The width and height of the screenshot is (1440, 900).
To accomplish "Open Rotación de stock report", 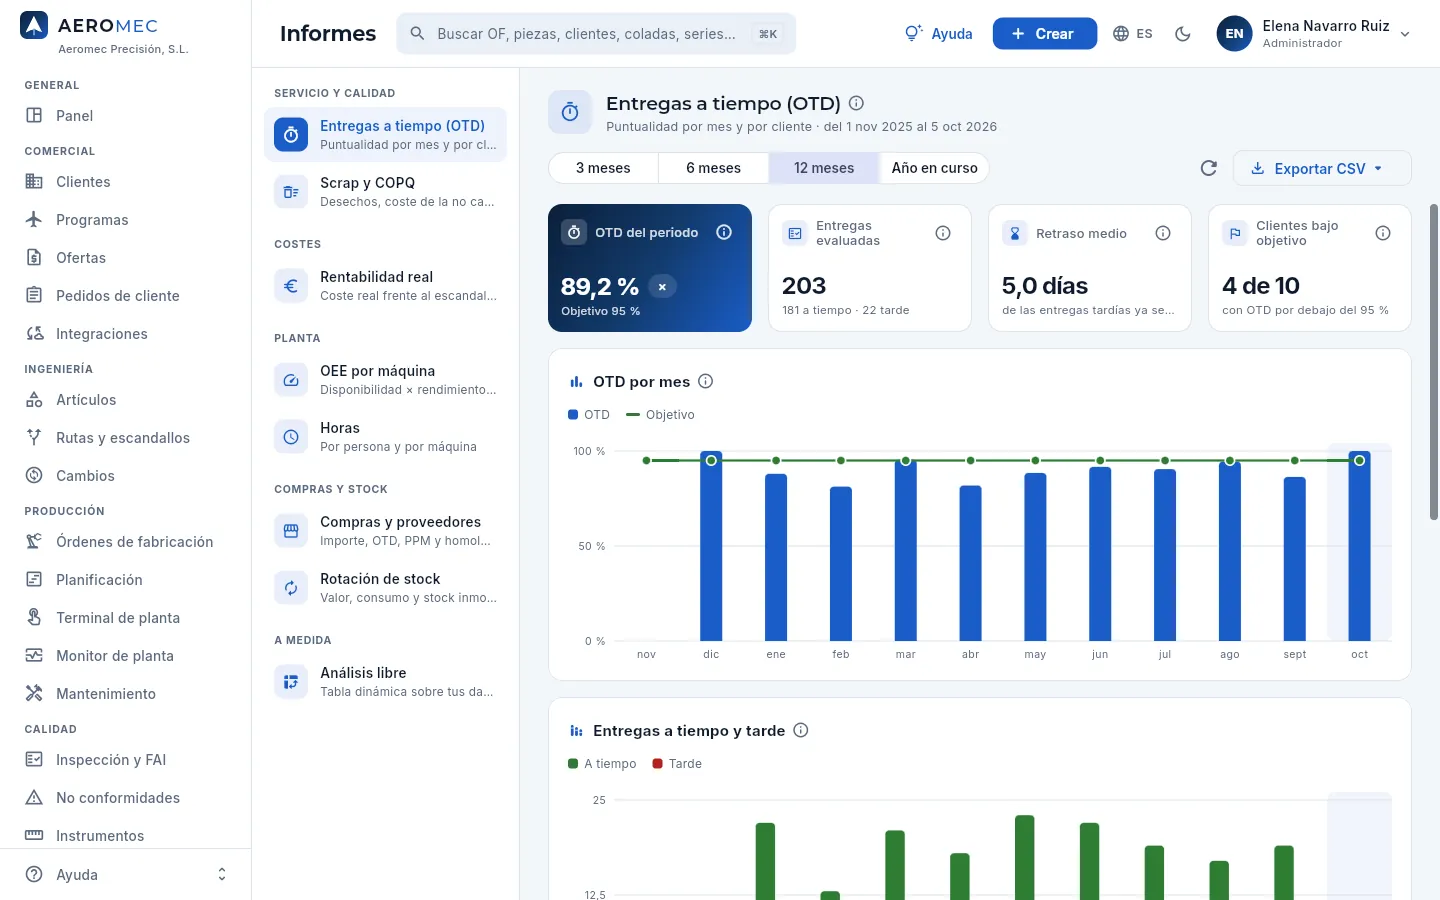I will click(x=385, y=588).
